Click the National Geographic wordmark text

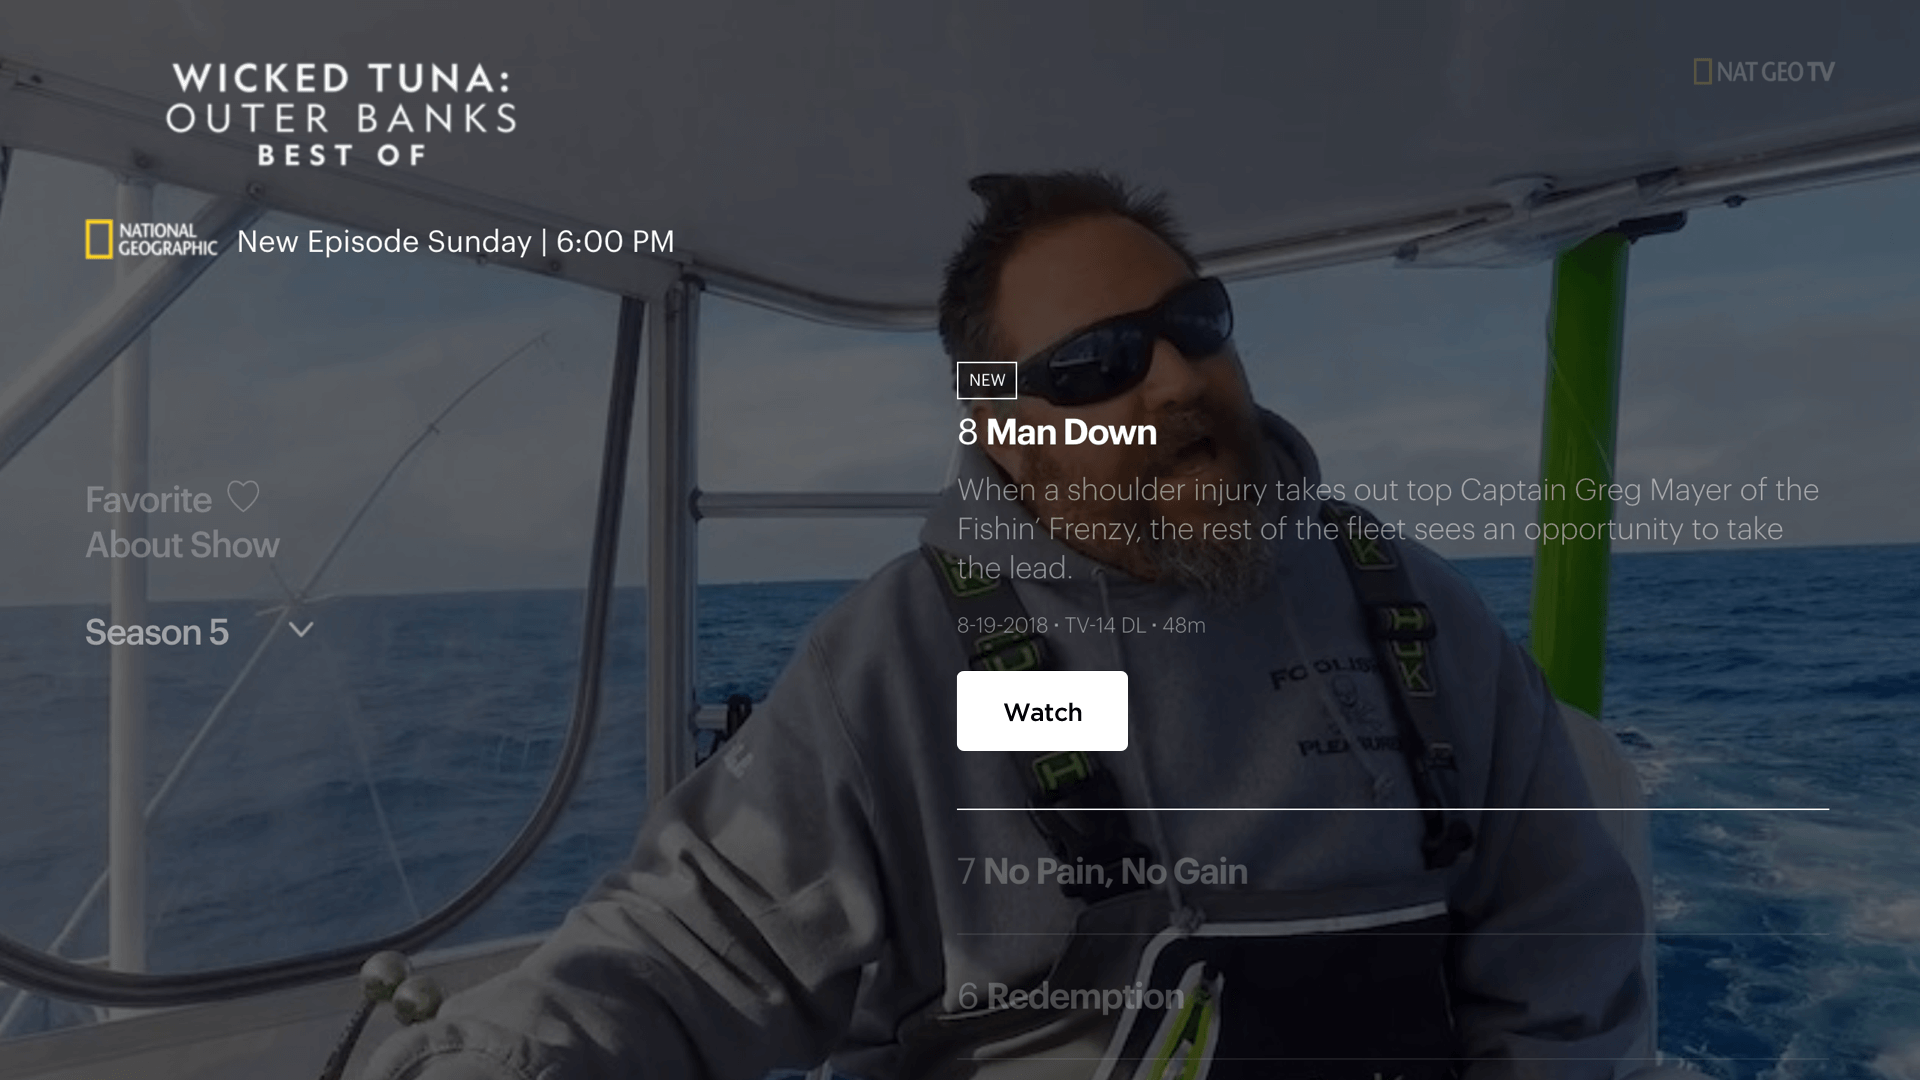(167, 240)
